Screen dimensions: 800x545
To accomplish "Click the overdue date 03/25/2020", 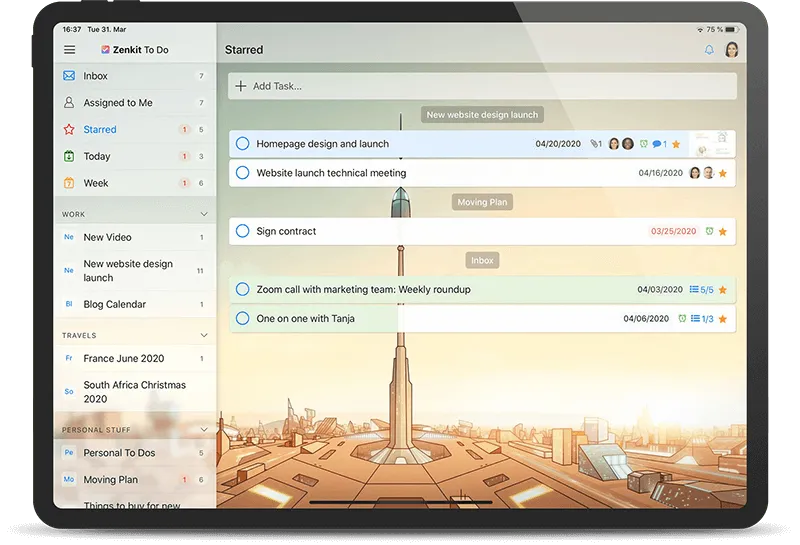I will point(673,231).
